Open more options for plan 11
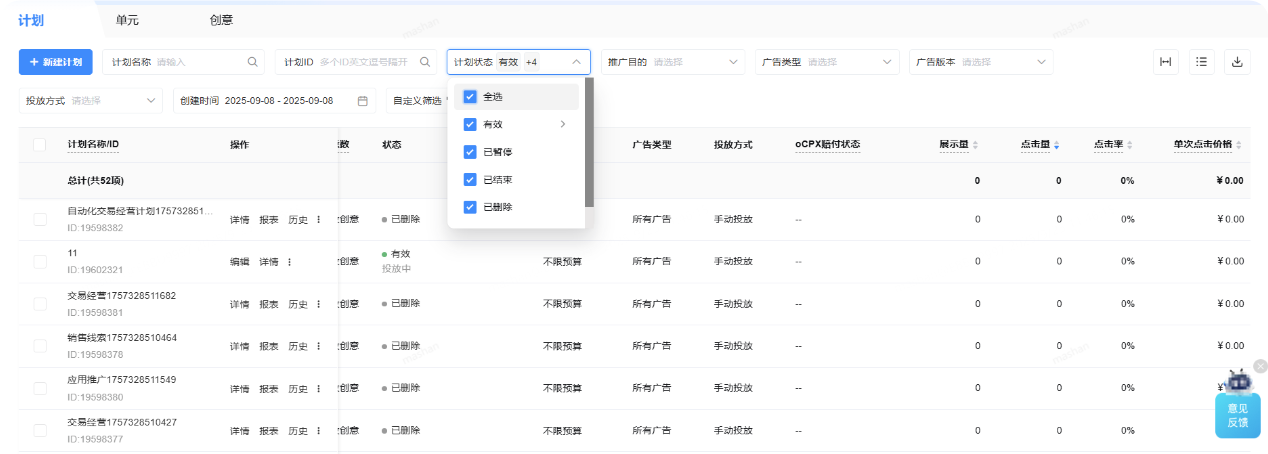Image resolution: width=1268 pixels, height=454 pixels. (290, 262)
